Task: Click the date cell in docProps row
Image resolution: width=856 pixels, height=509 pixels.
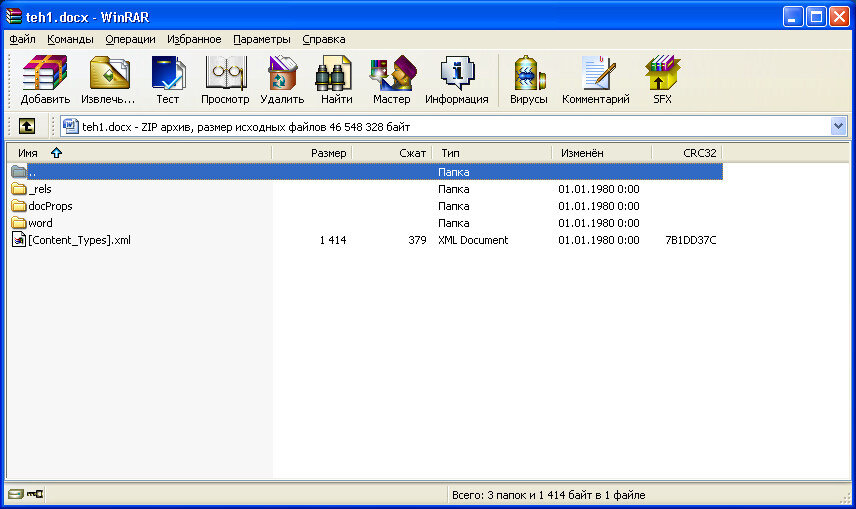Action: tap(598, 206)
